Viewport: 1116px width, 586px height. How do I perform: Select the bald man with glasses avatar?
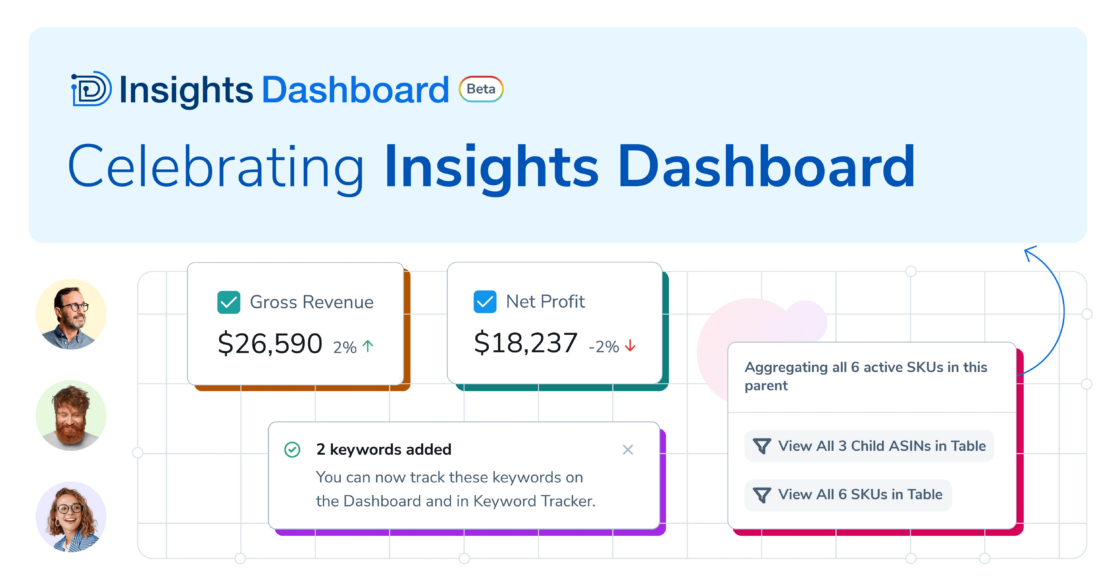point(71,314)
